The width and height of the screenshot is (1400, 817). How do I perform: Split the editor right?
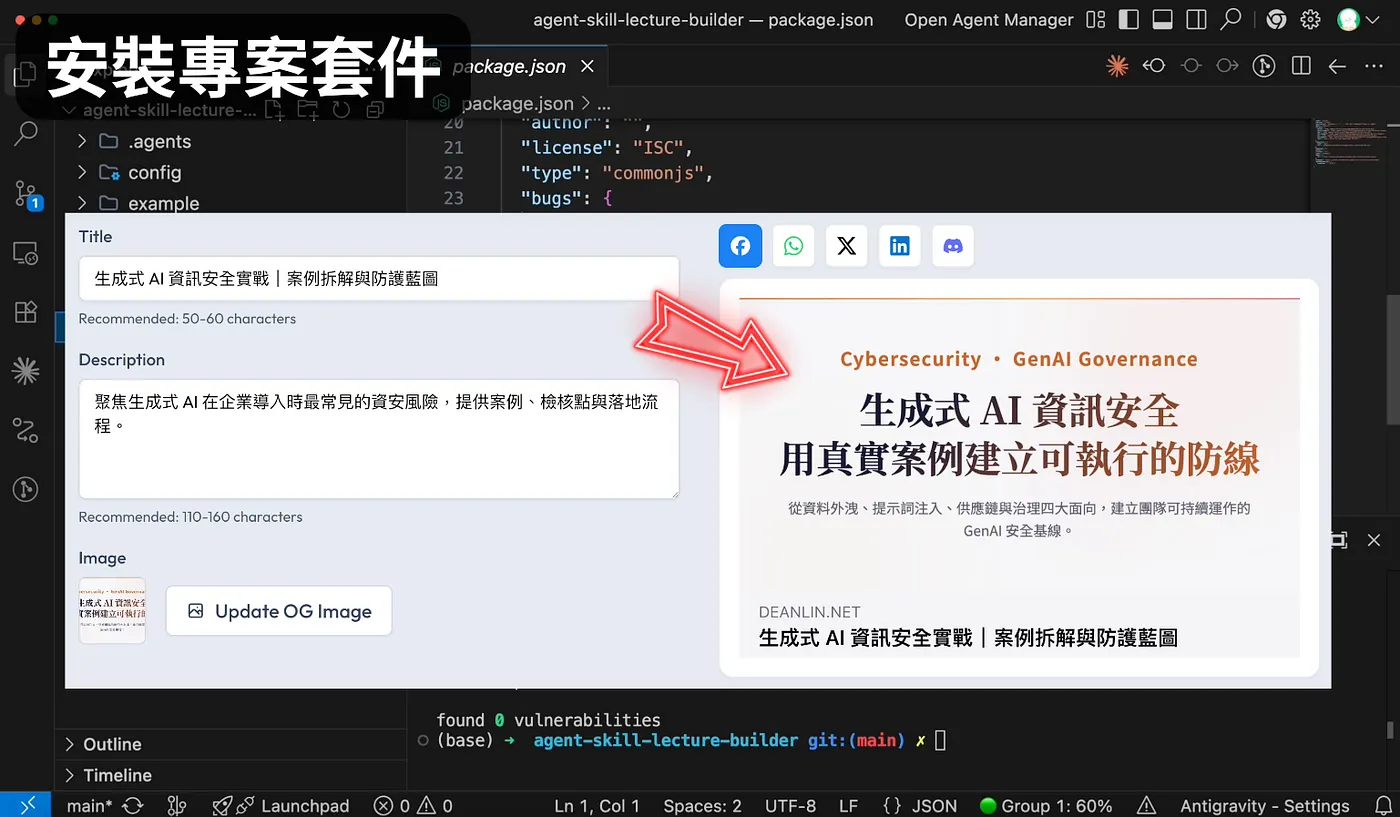1301,66
